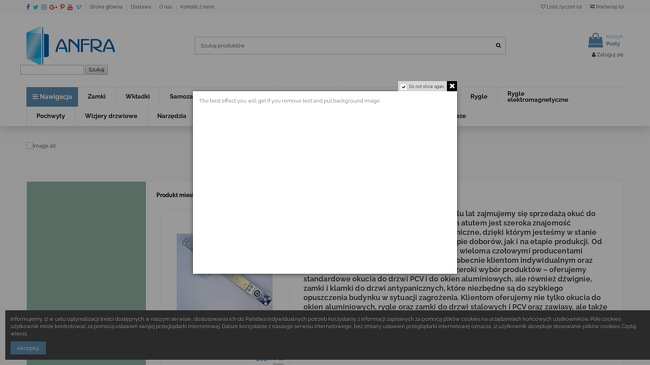Open the Google Plus icon
The image size is (650, 365).
coord(53,7)
